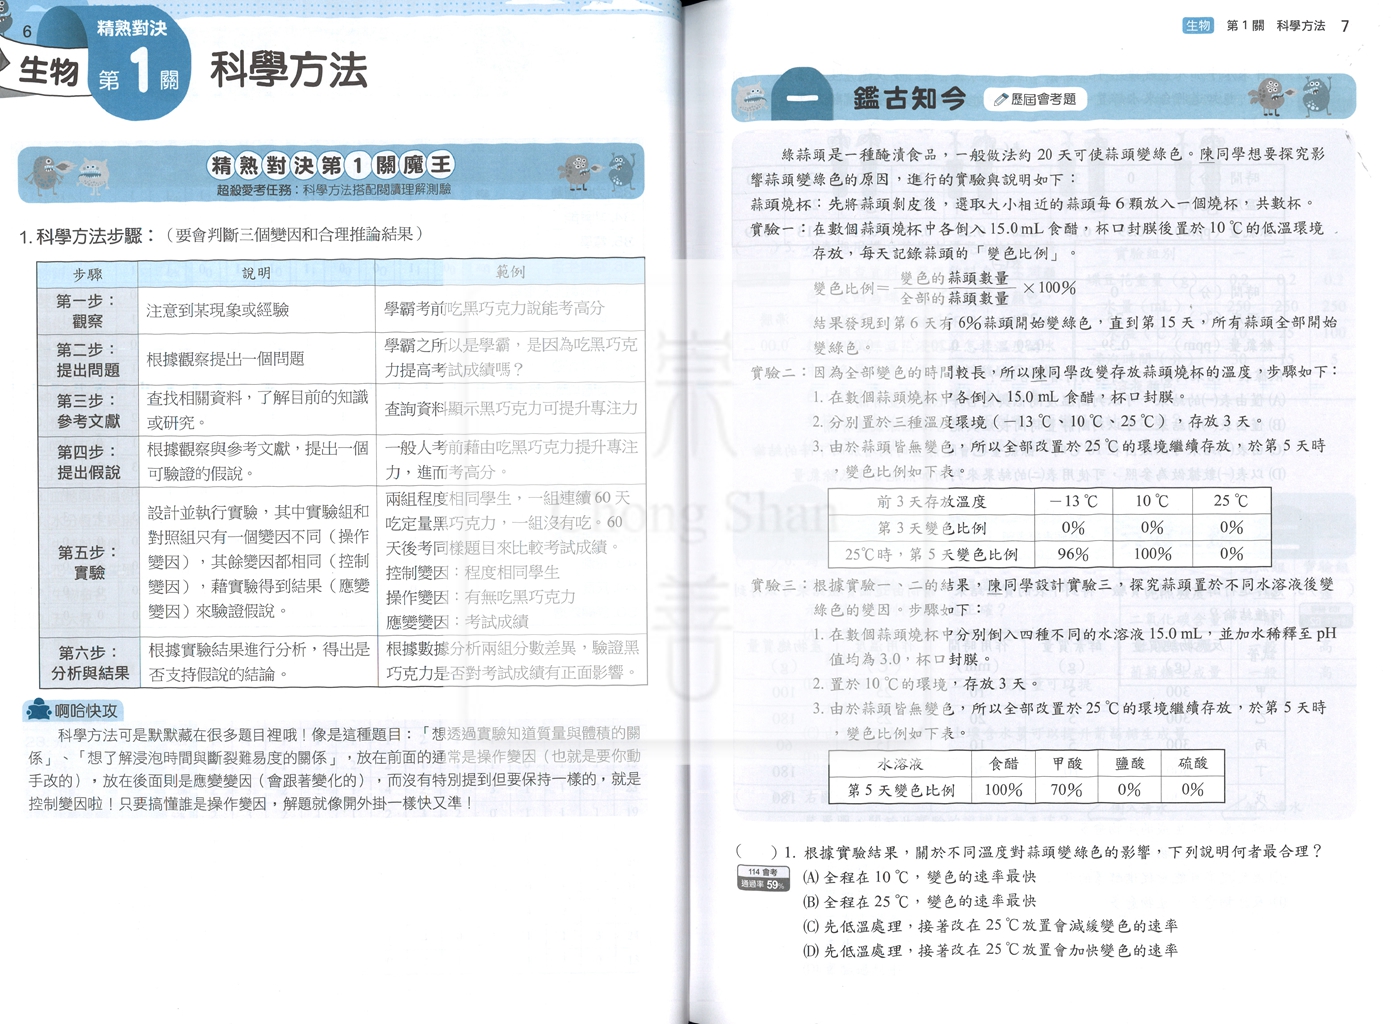Click the 第四步：提出假說 cell

tap(88, 461)
